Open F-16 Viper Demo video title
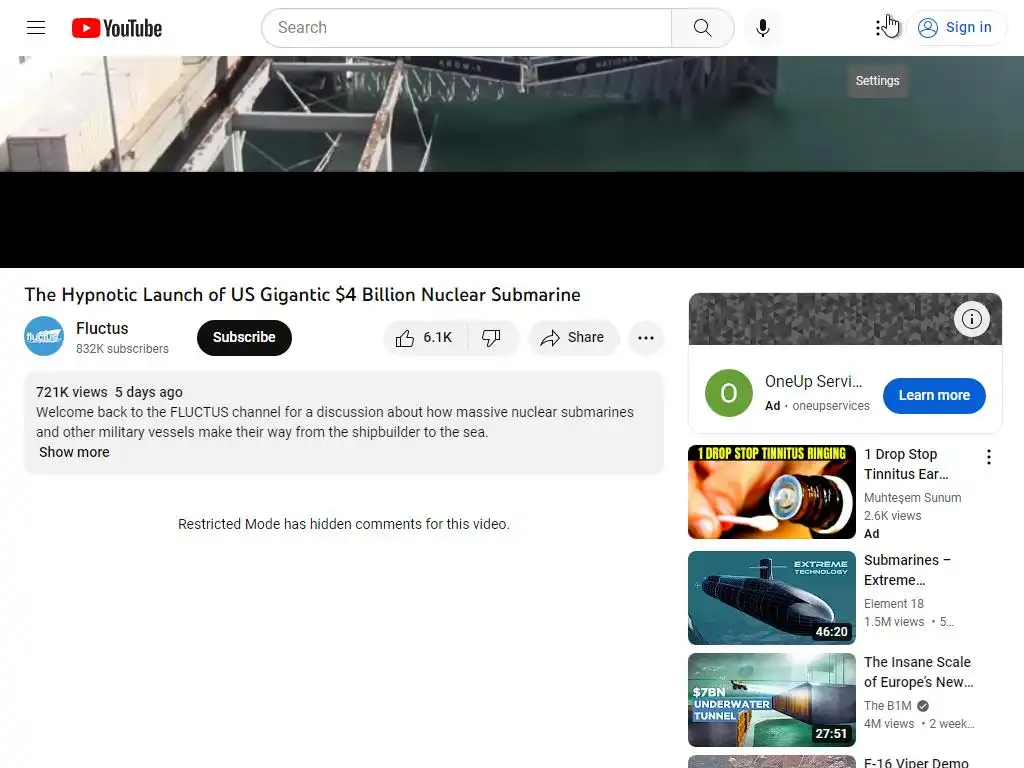 tap(916, 761)
